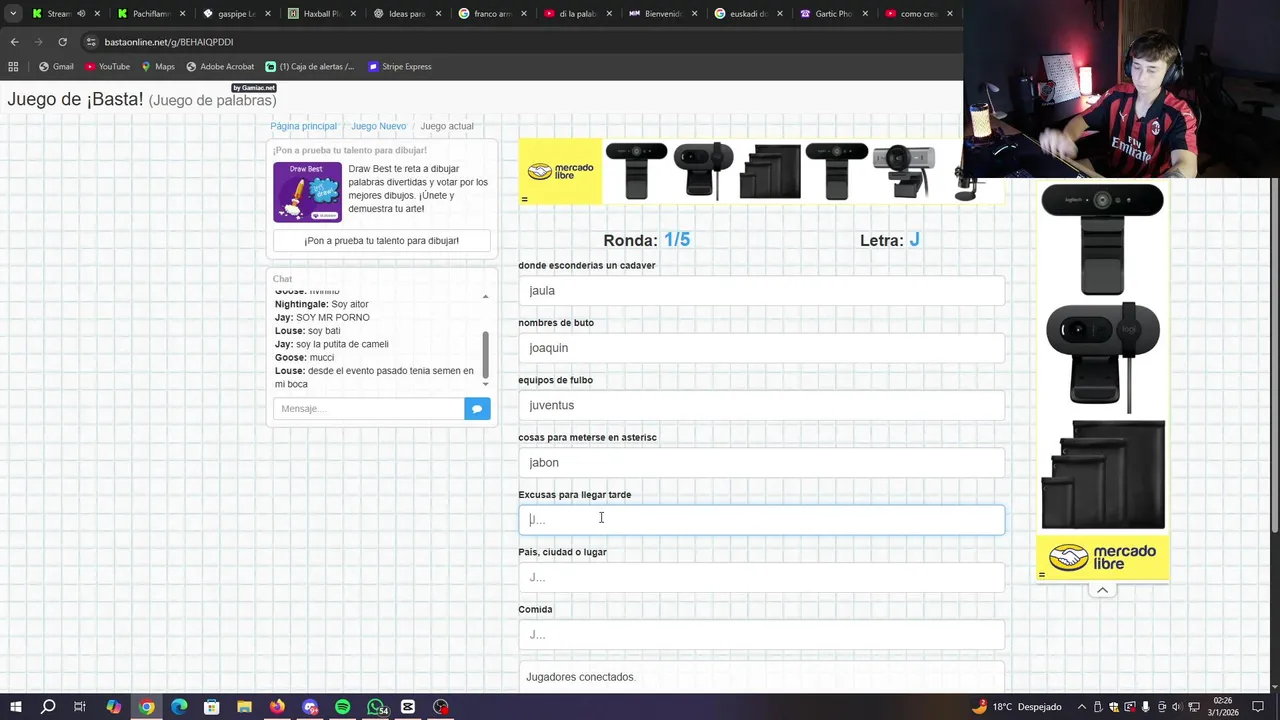Viewport: 1280px width, 720px height.
Task: Click the address bar URL
Action: tap(168, 42)
